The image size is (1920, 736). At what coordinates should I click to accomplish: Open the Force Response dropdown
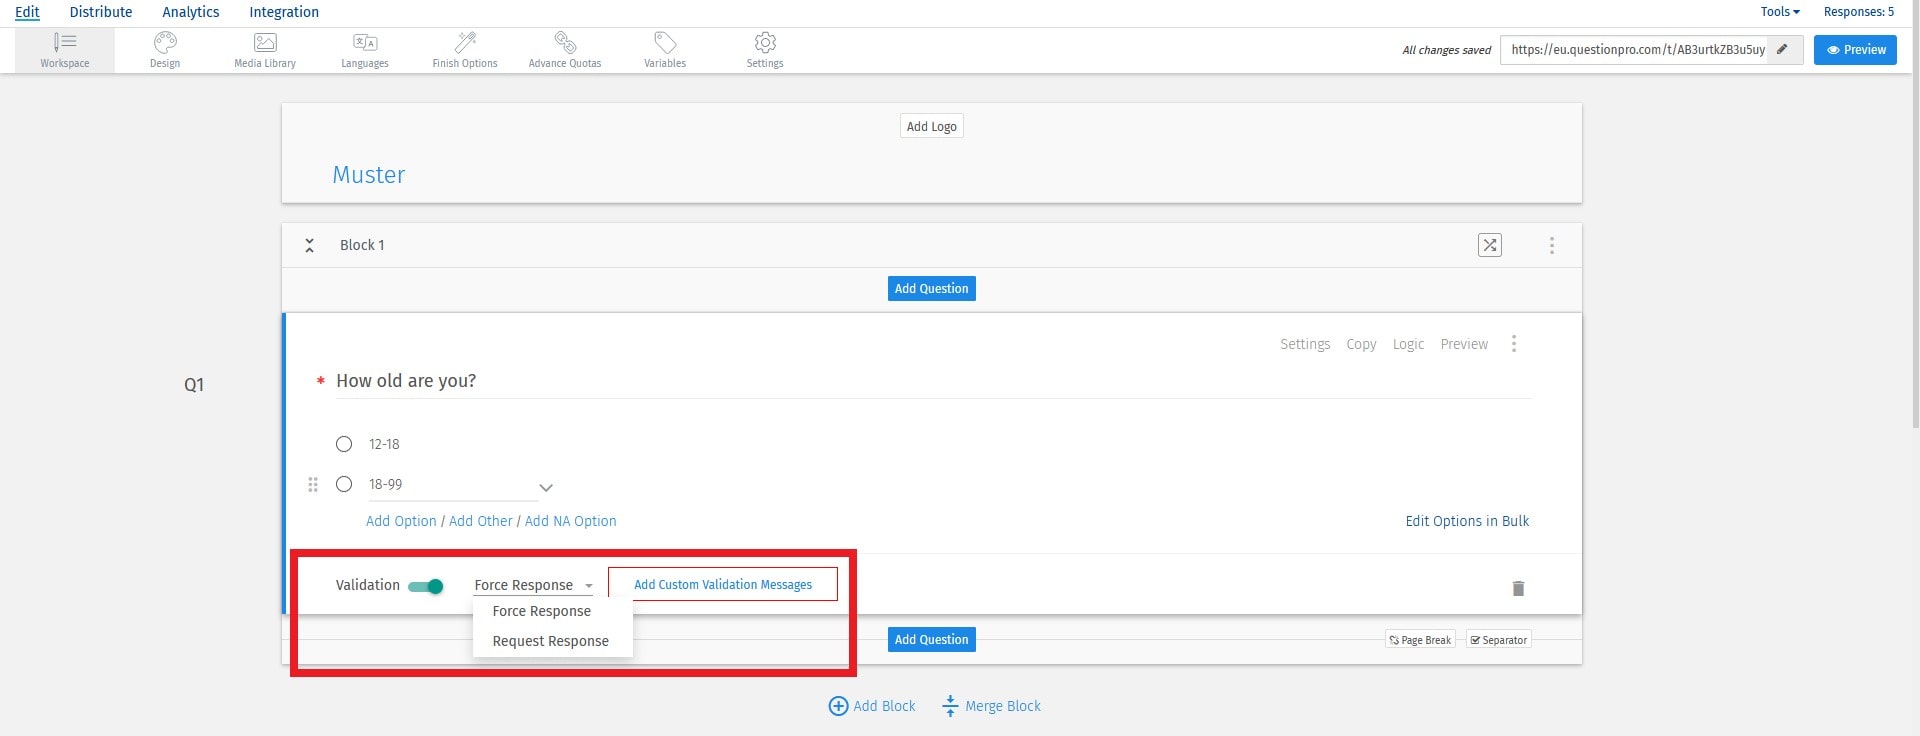coord(533,585)
